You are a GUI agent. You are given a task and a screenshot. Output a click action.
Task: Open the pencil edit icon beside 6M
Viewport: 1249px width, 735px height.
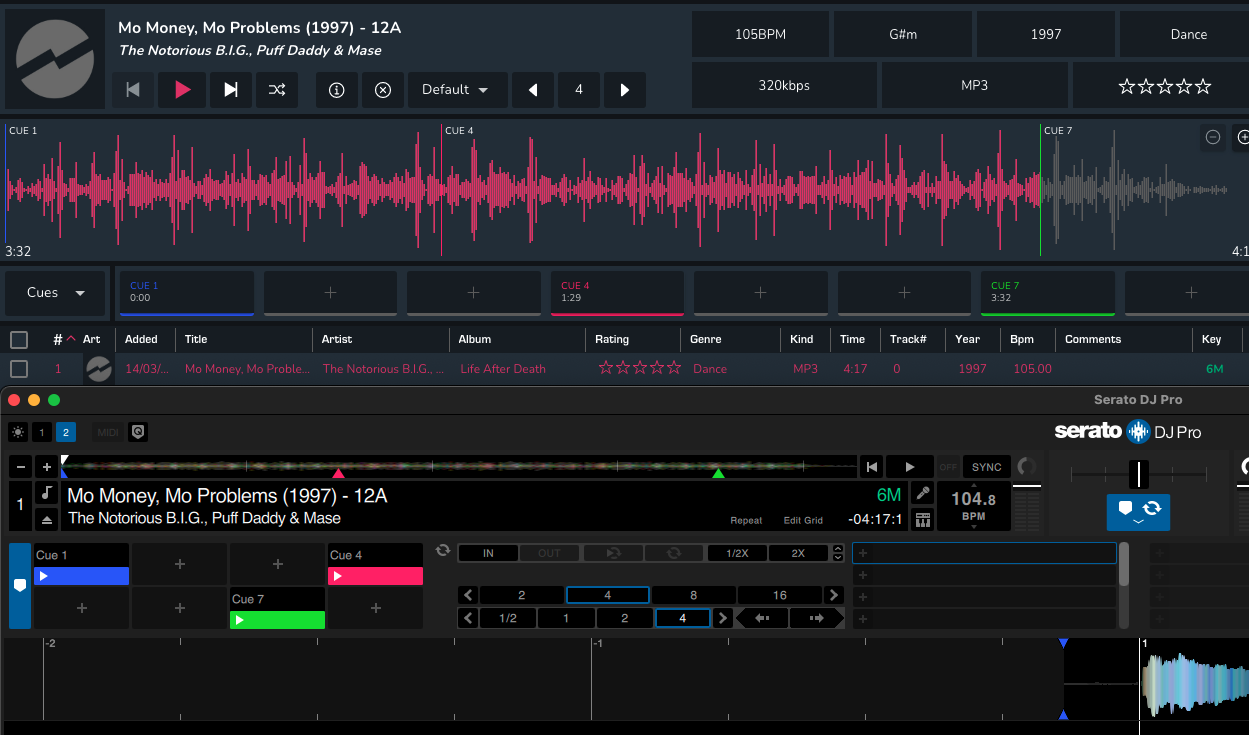[x=923, y=493]
